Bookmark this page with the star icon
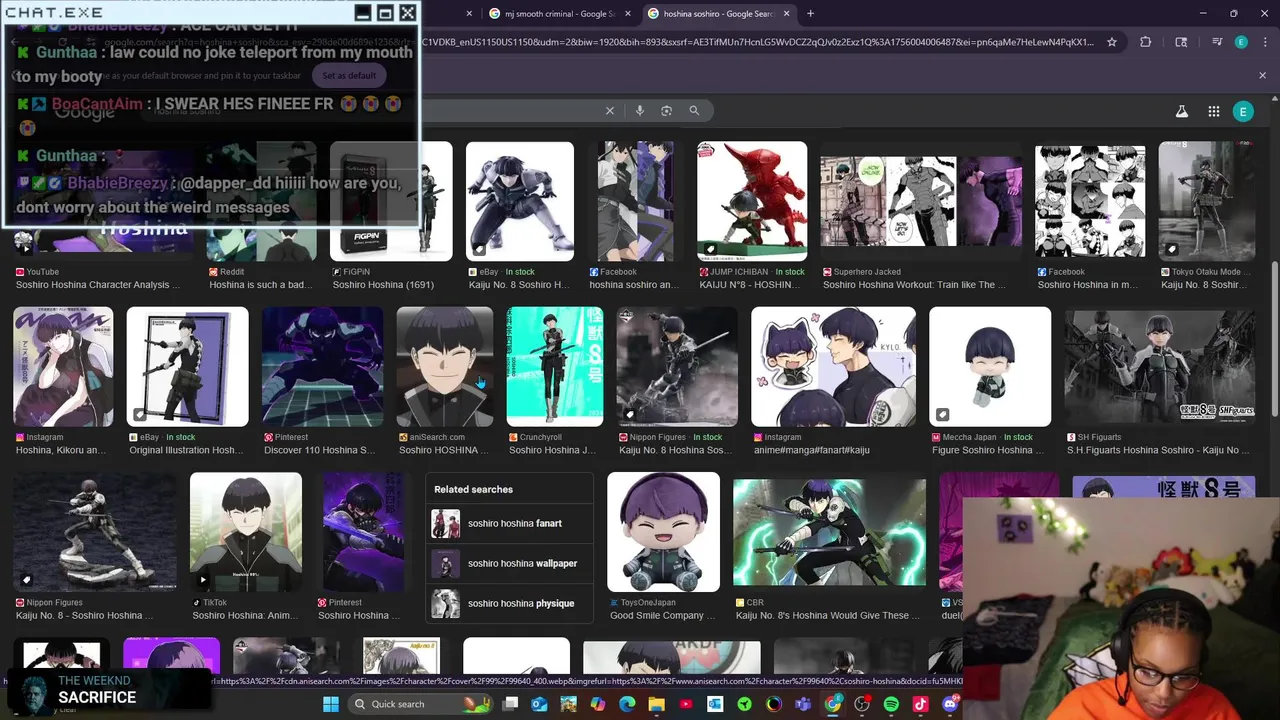The image size is (1280, 720). coord(1111,42)
